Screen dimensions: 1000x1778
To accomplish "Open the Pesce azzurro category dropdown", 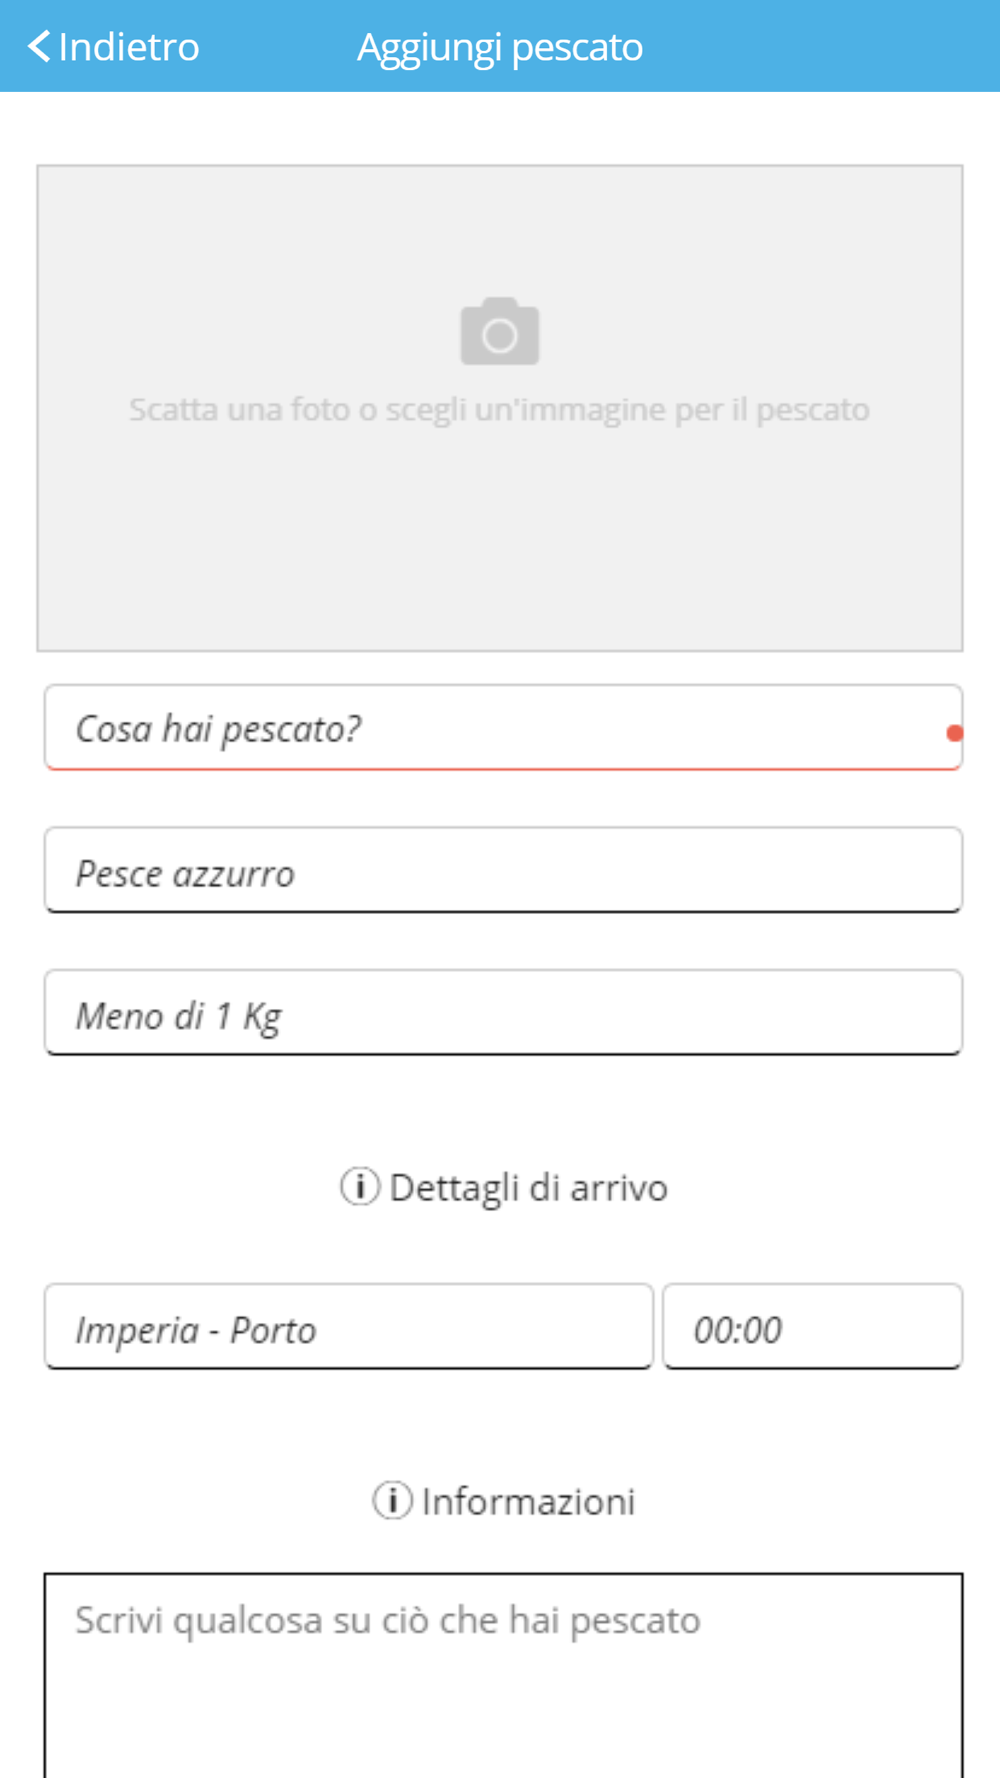I will [503, 870].
